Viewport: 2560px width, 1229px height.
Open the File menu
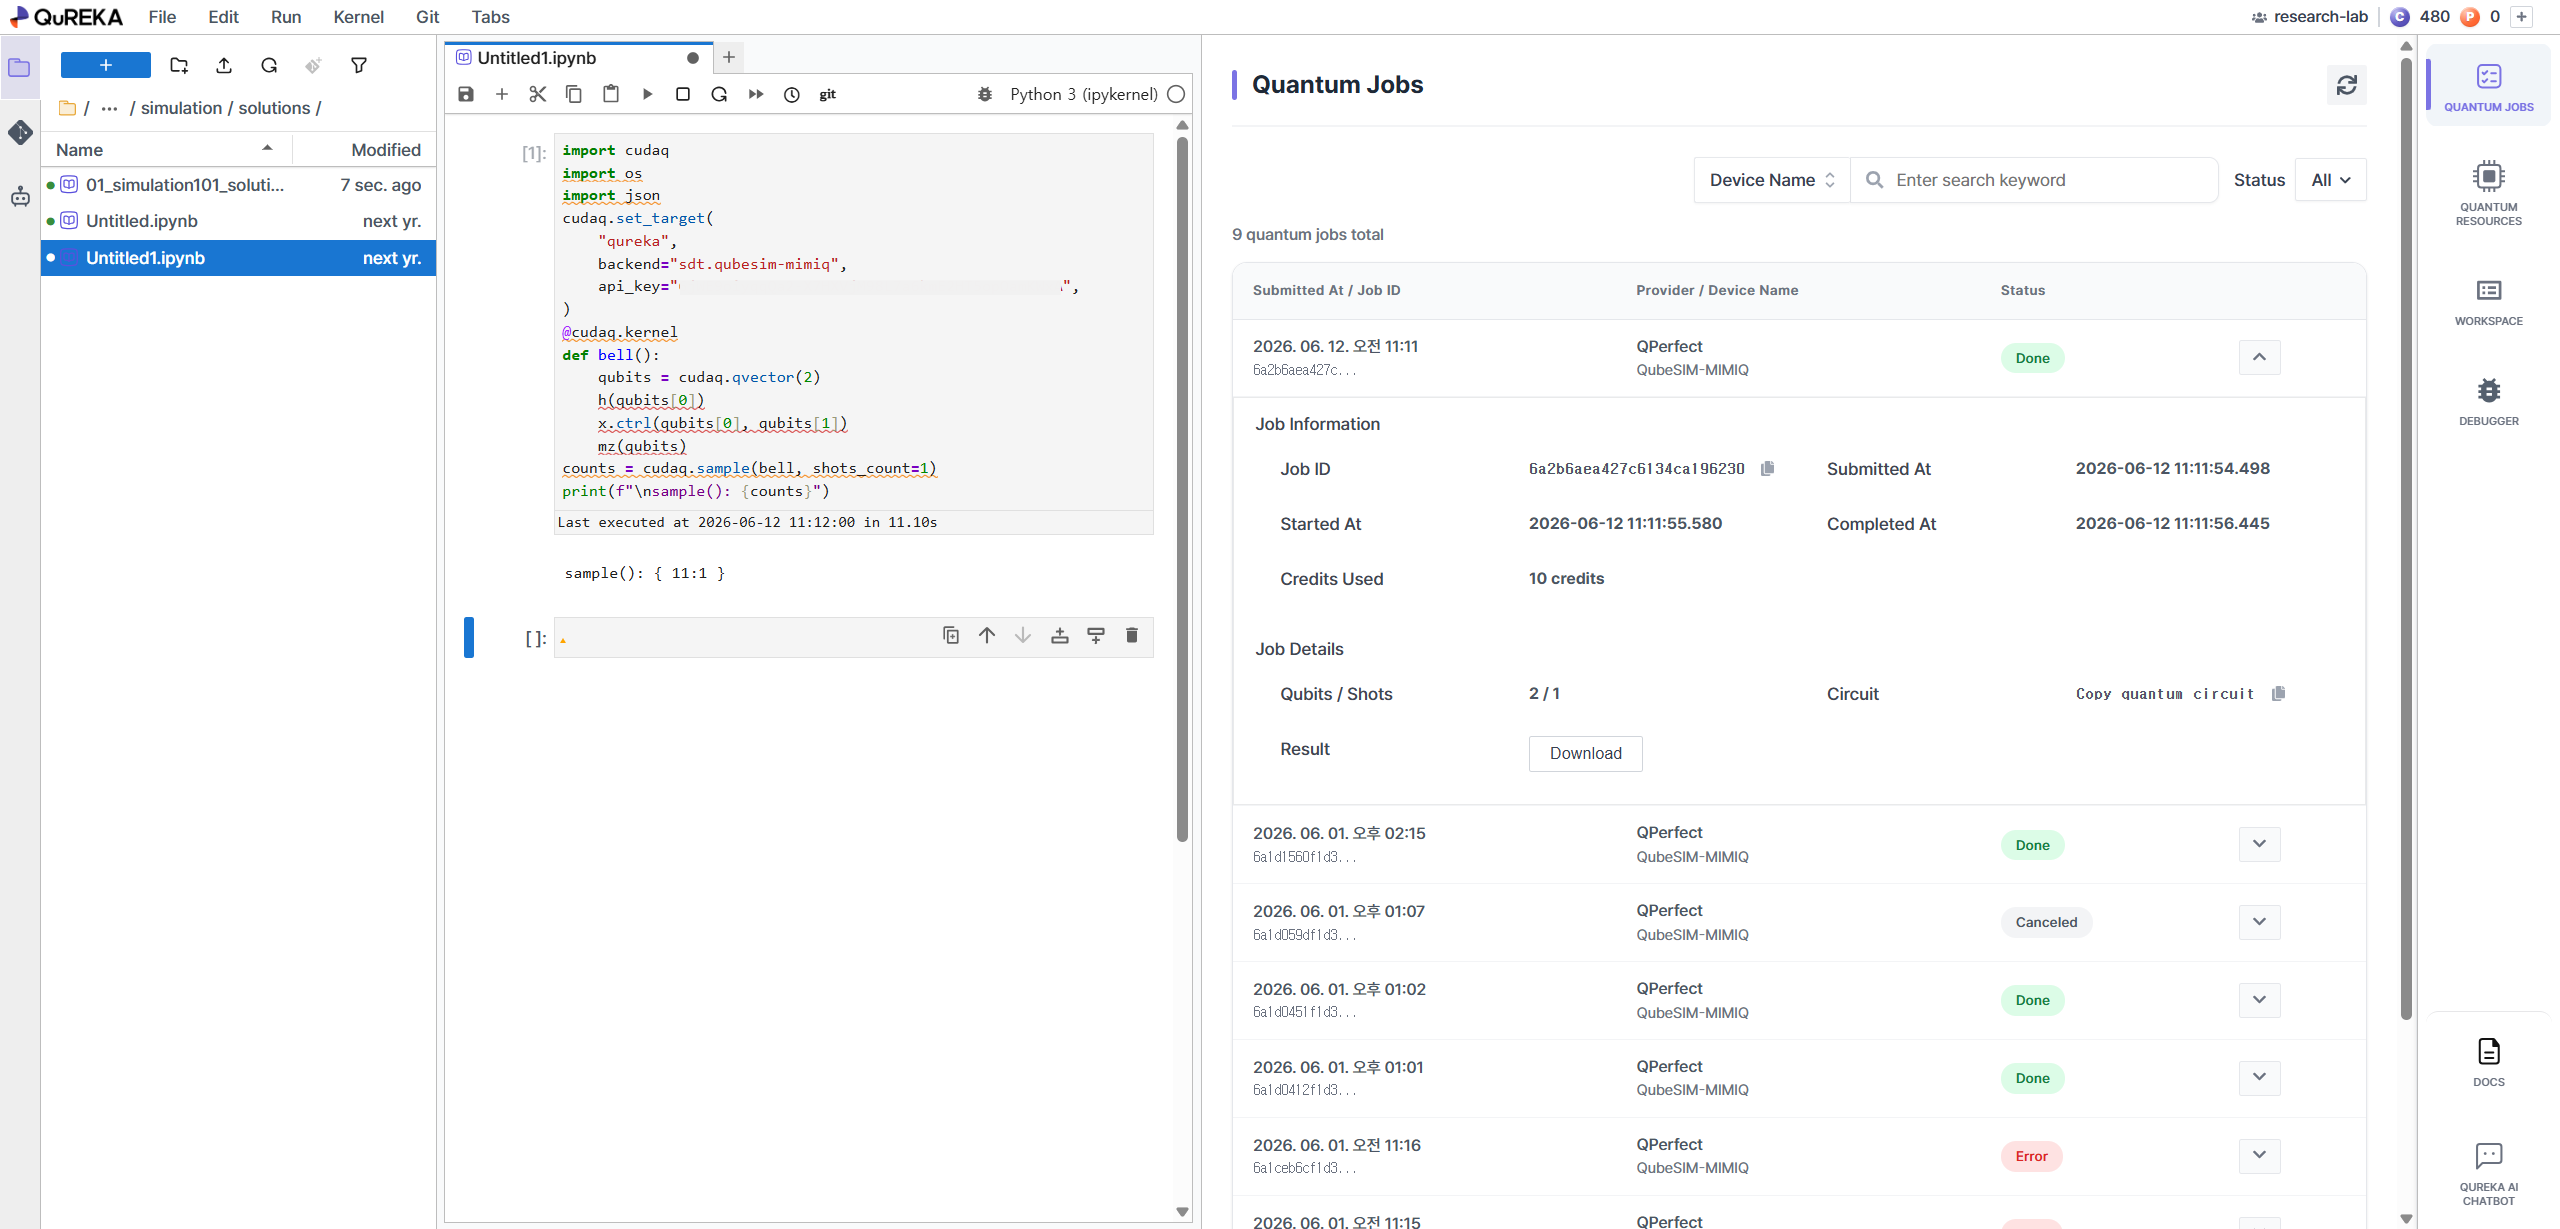[162, 17]
